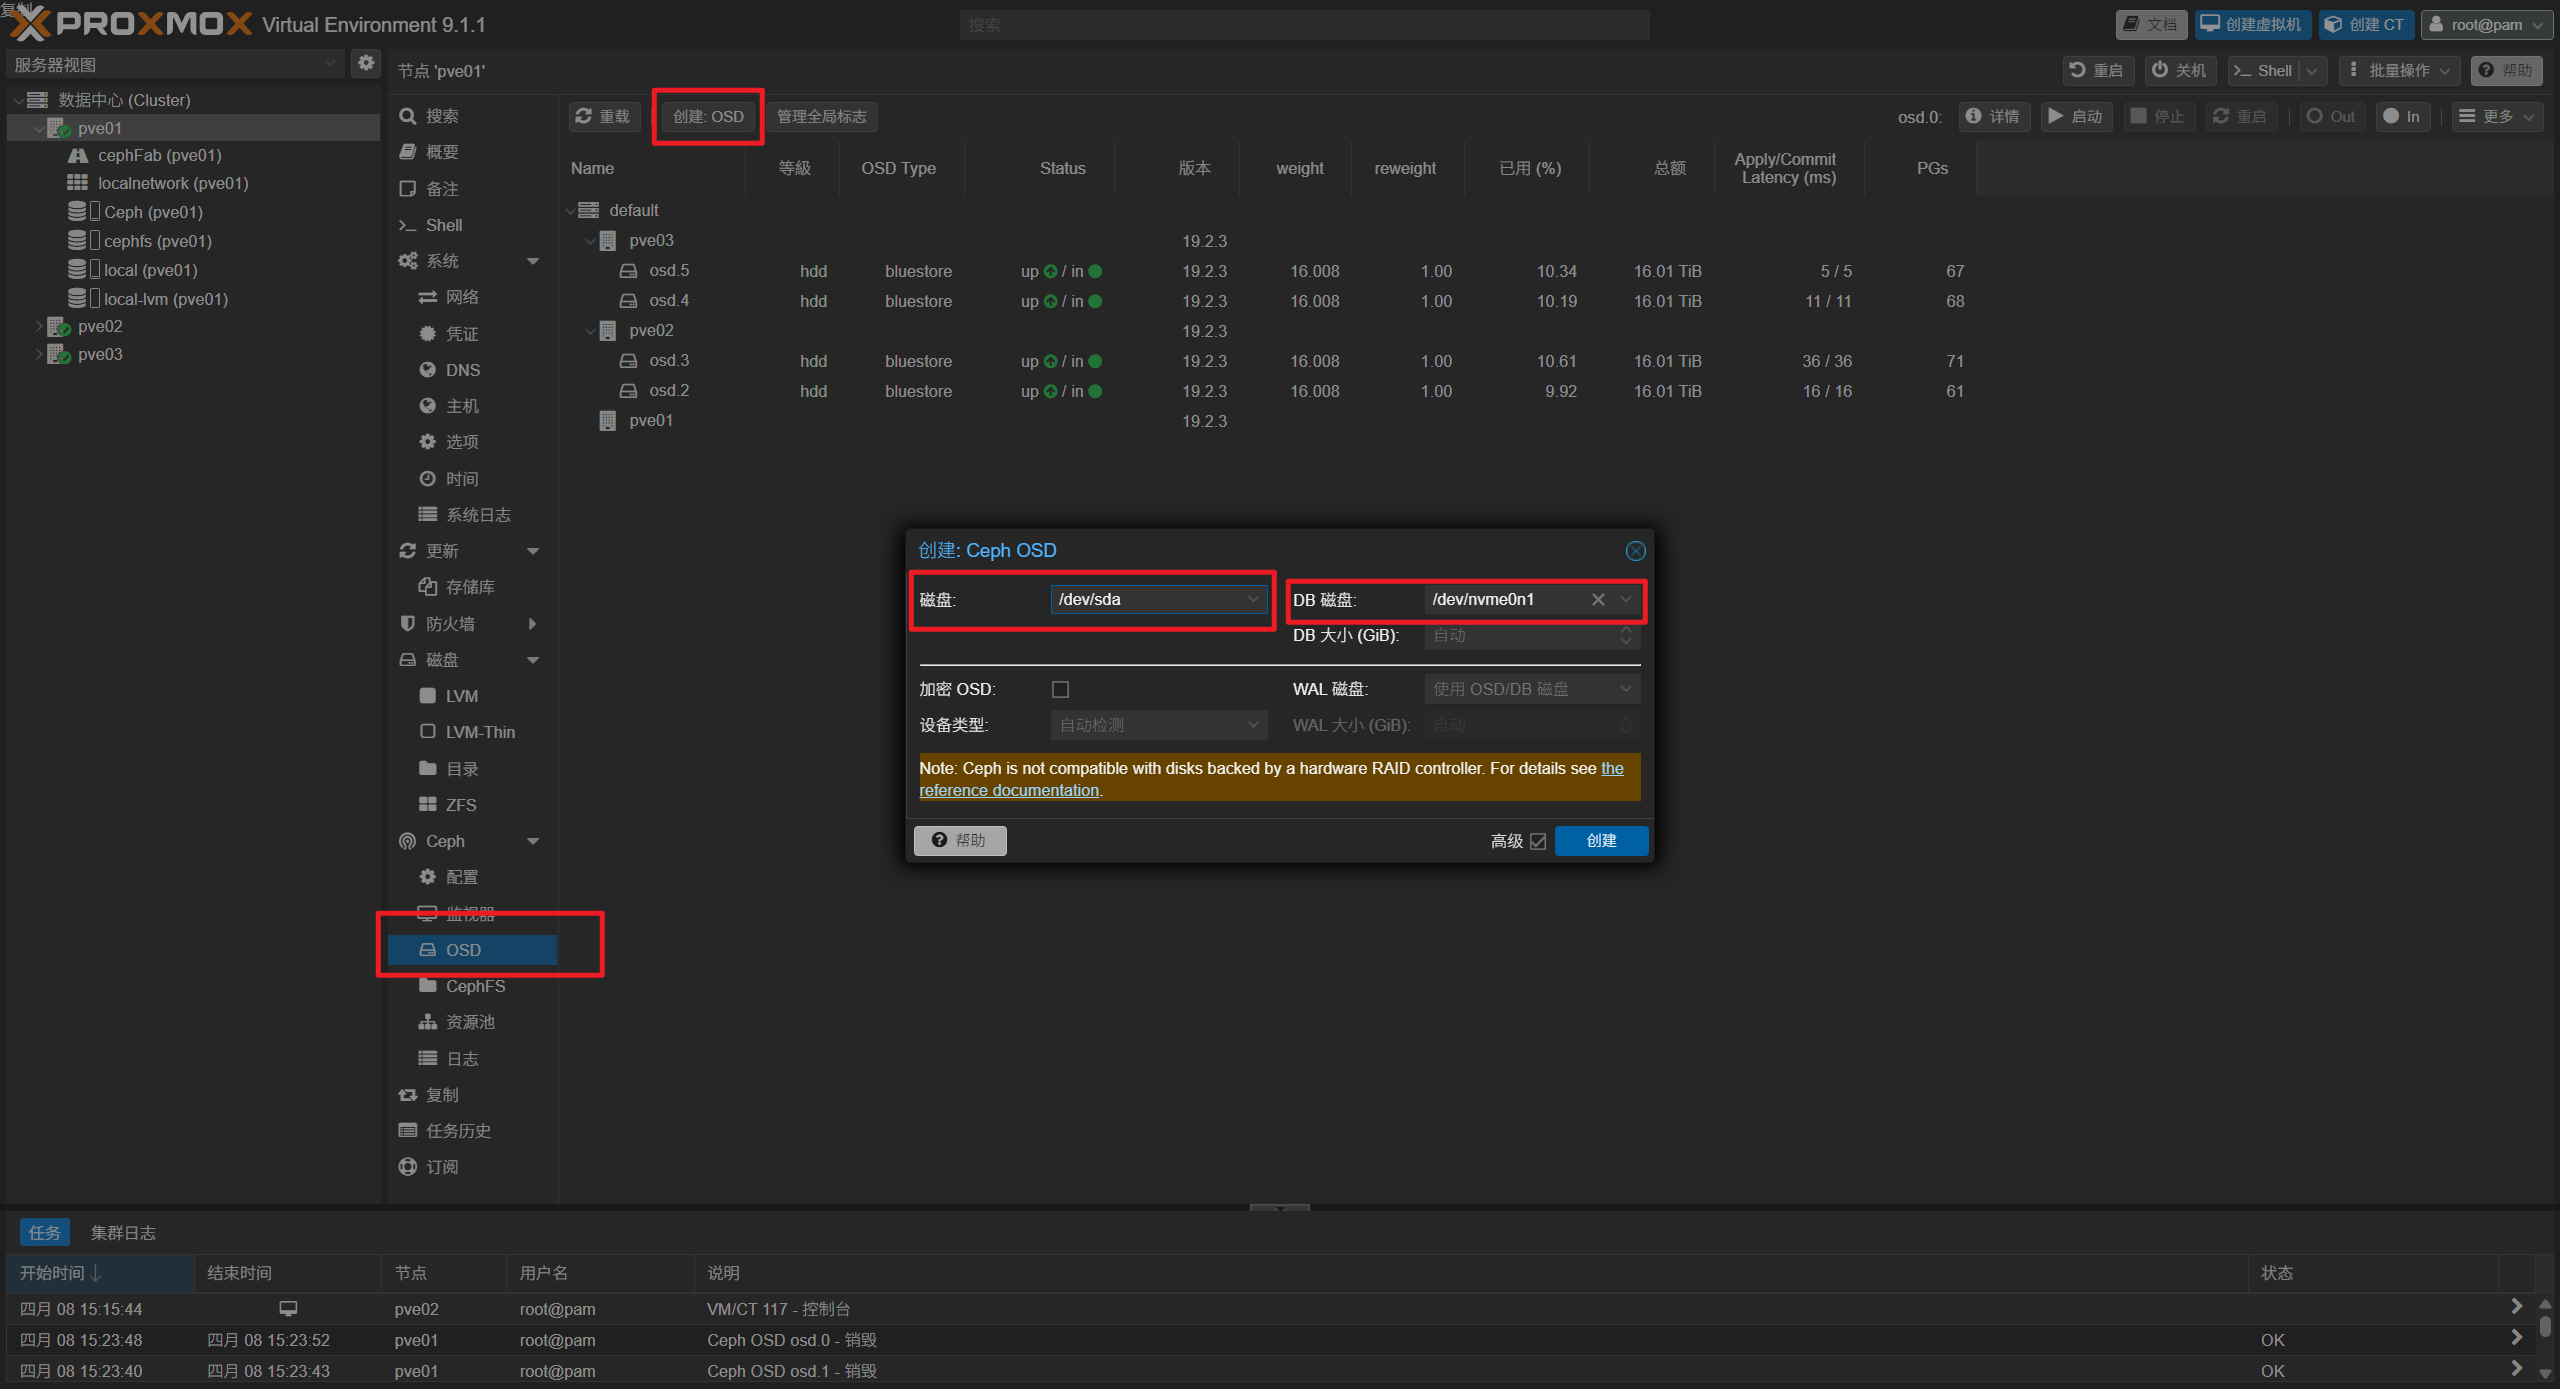Open the reference documentation link
Viewport: 2560px width, 1389px height.
[1009, 790]
